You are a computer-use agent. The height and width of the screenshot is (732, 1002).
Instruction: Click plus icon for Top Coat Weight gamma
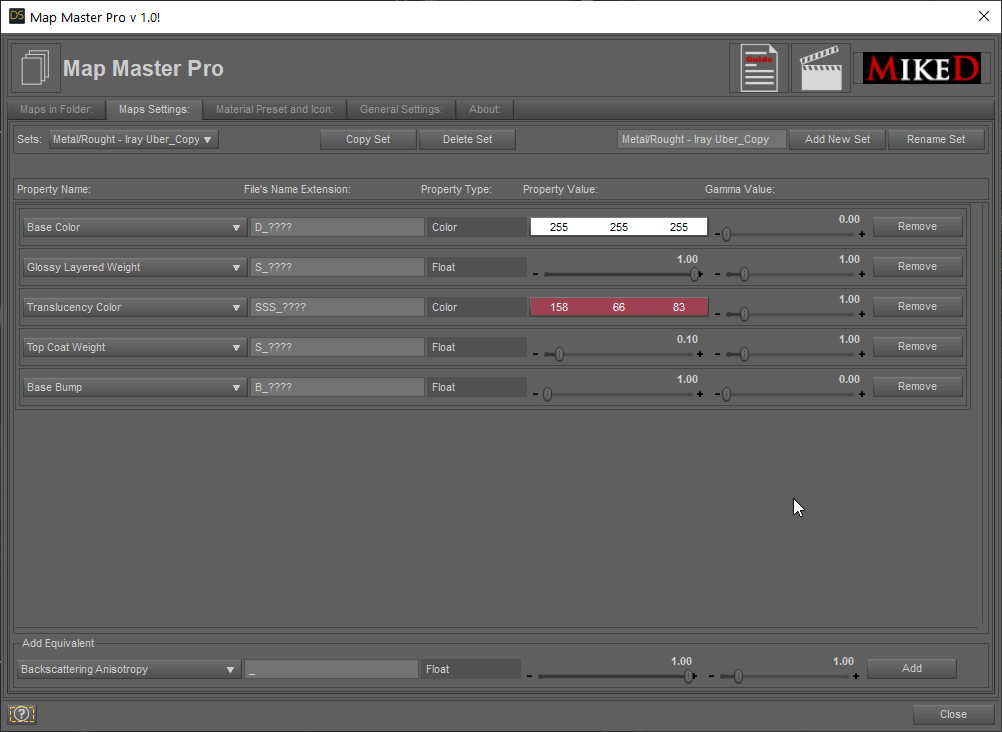click(x=862, y=354)
